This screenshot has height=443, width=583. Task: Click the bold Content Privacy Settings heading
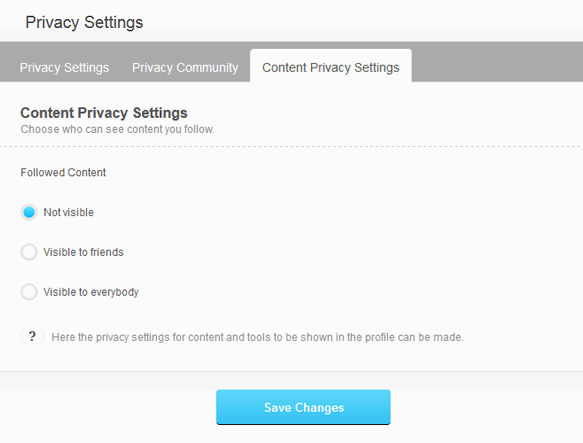[x=104, y=113]
